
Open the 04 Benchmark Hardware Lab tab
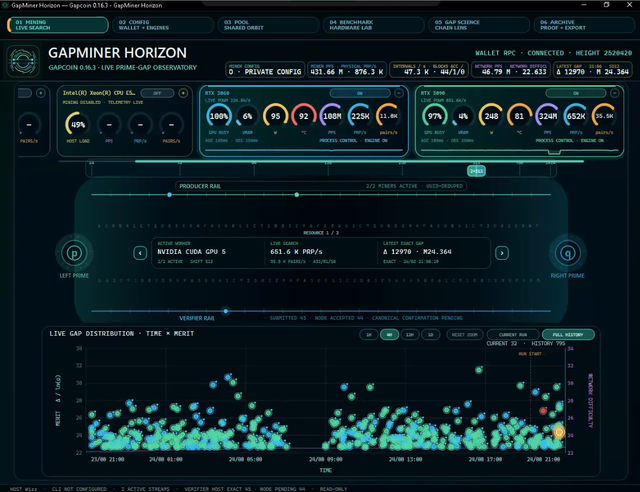click(373, 25)
